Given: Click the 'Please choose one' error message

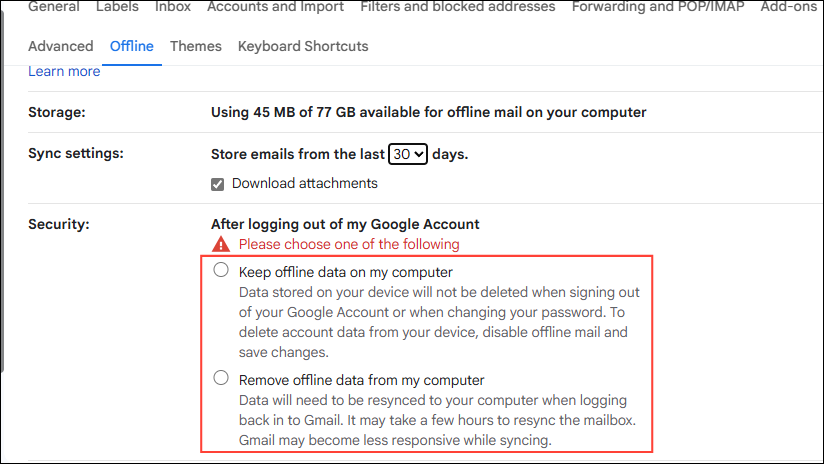Looking at the screenshot, I should coord(348,245).
